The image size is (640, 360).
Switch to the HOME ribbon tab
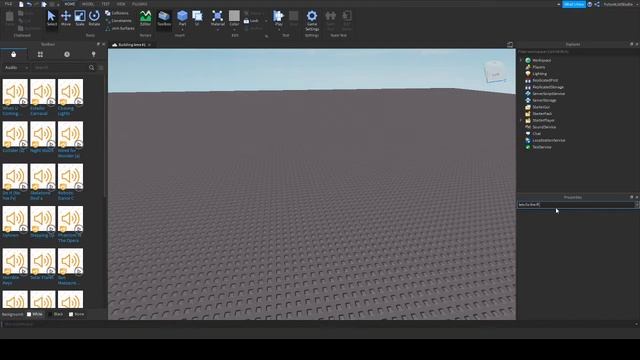click(x=70, y=4)
